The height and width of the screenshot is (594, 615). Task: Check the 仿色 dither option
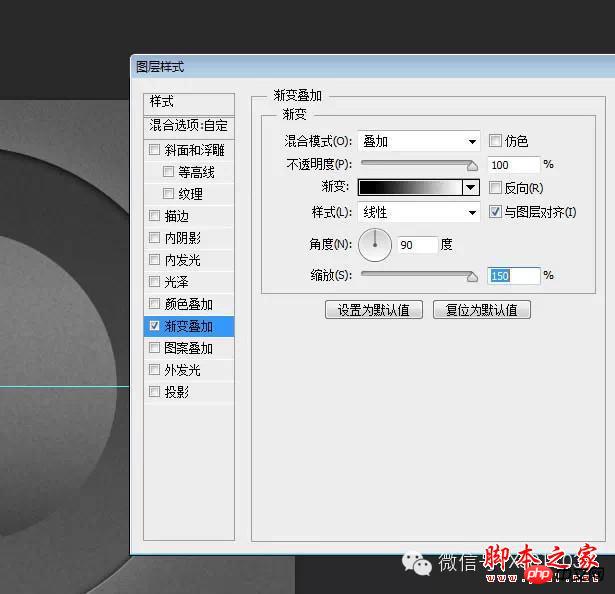pyautogui.click(x=495, y=140)
